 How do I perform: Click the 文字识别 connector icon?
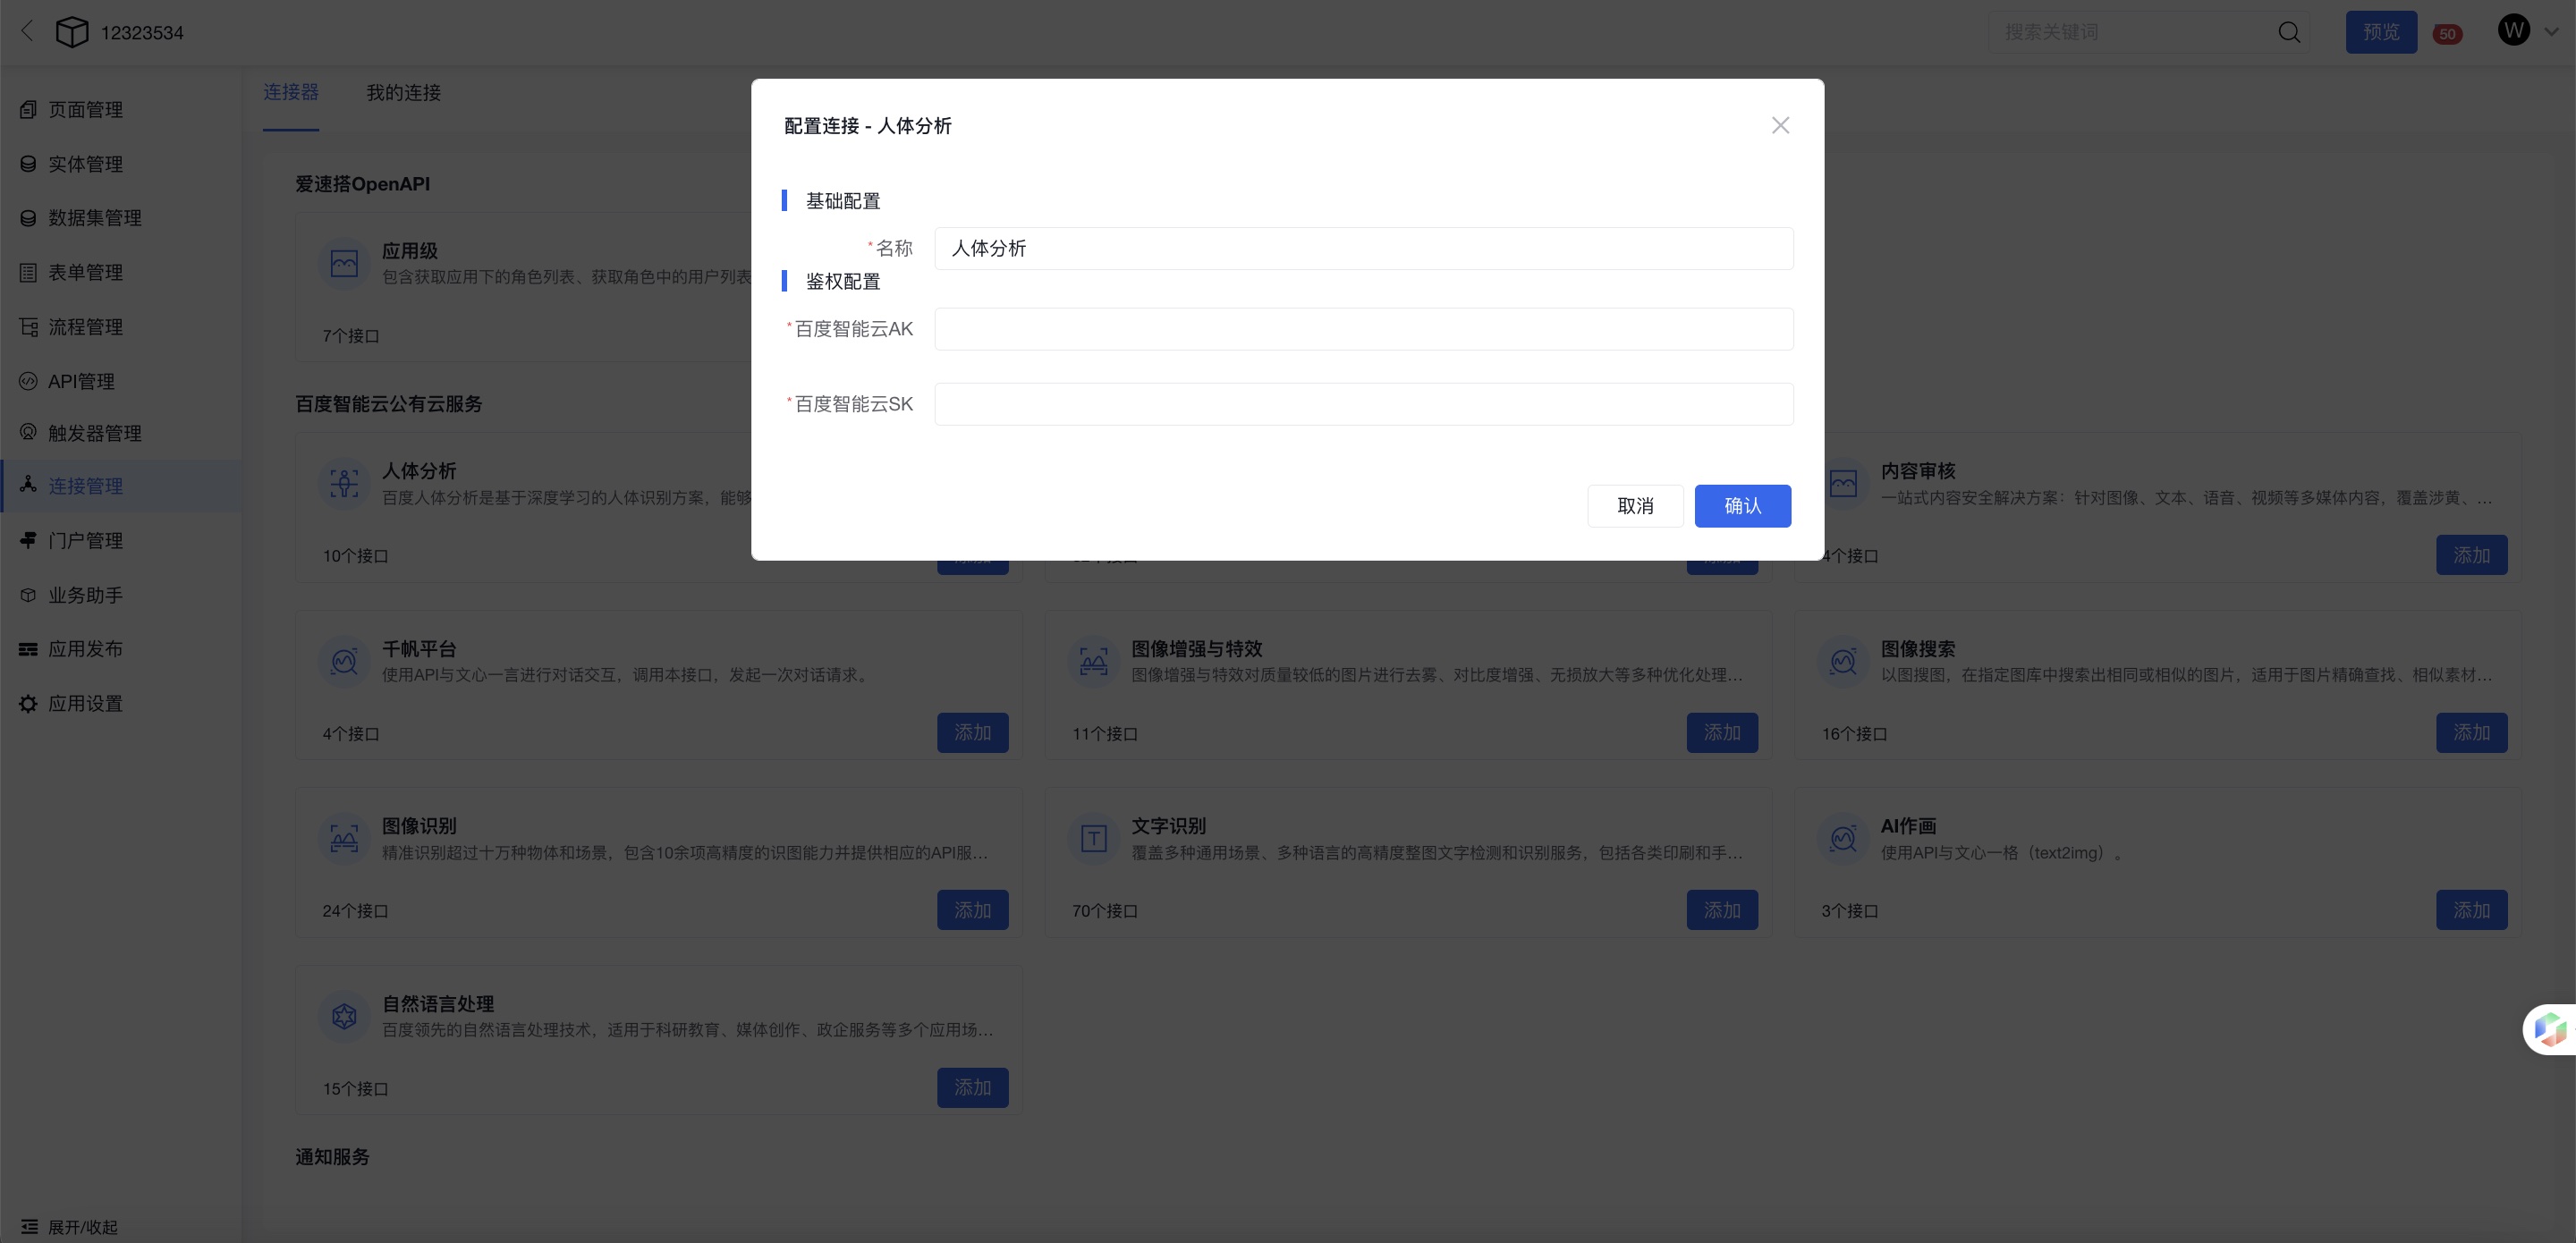click(x=1093, y=839)
